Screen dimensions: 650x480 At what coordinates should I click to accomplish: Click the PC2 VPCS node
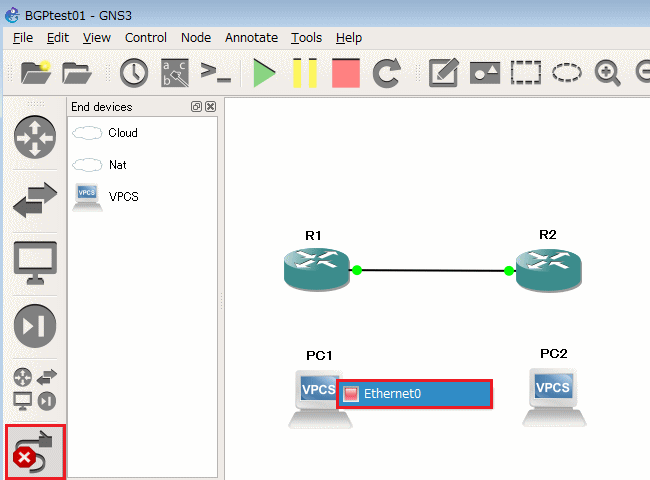pyautogui.click(x=554, y=397)
